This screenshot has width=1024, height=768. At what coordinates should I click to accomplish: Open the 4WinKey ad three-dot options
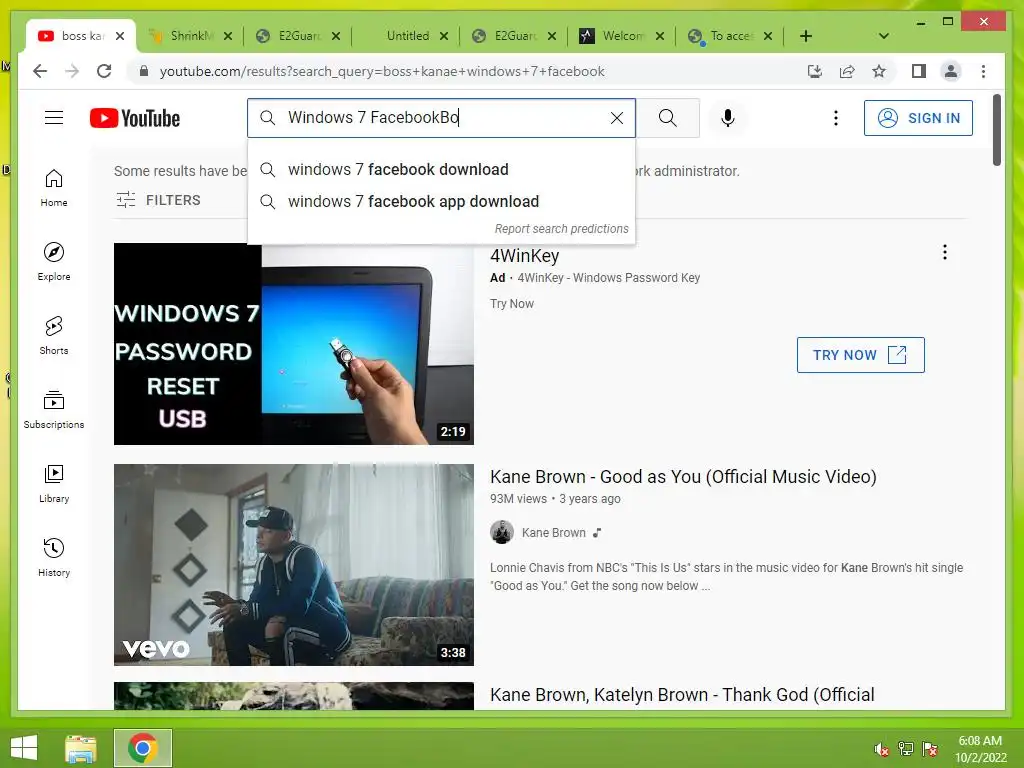pos(944,252)
